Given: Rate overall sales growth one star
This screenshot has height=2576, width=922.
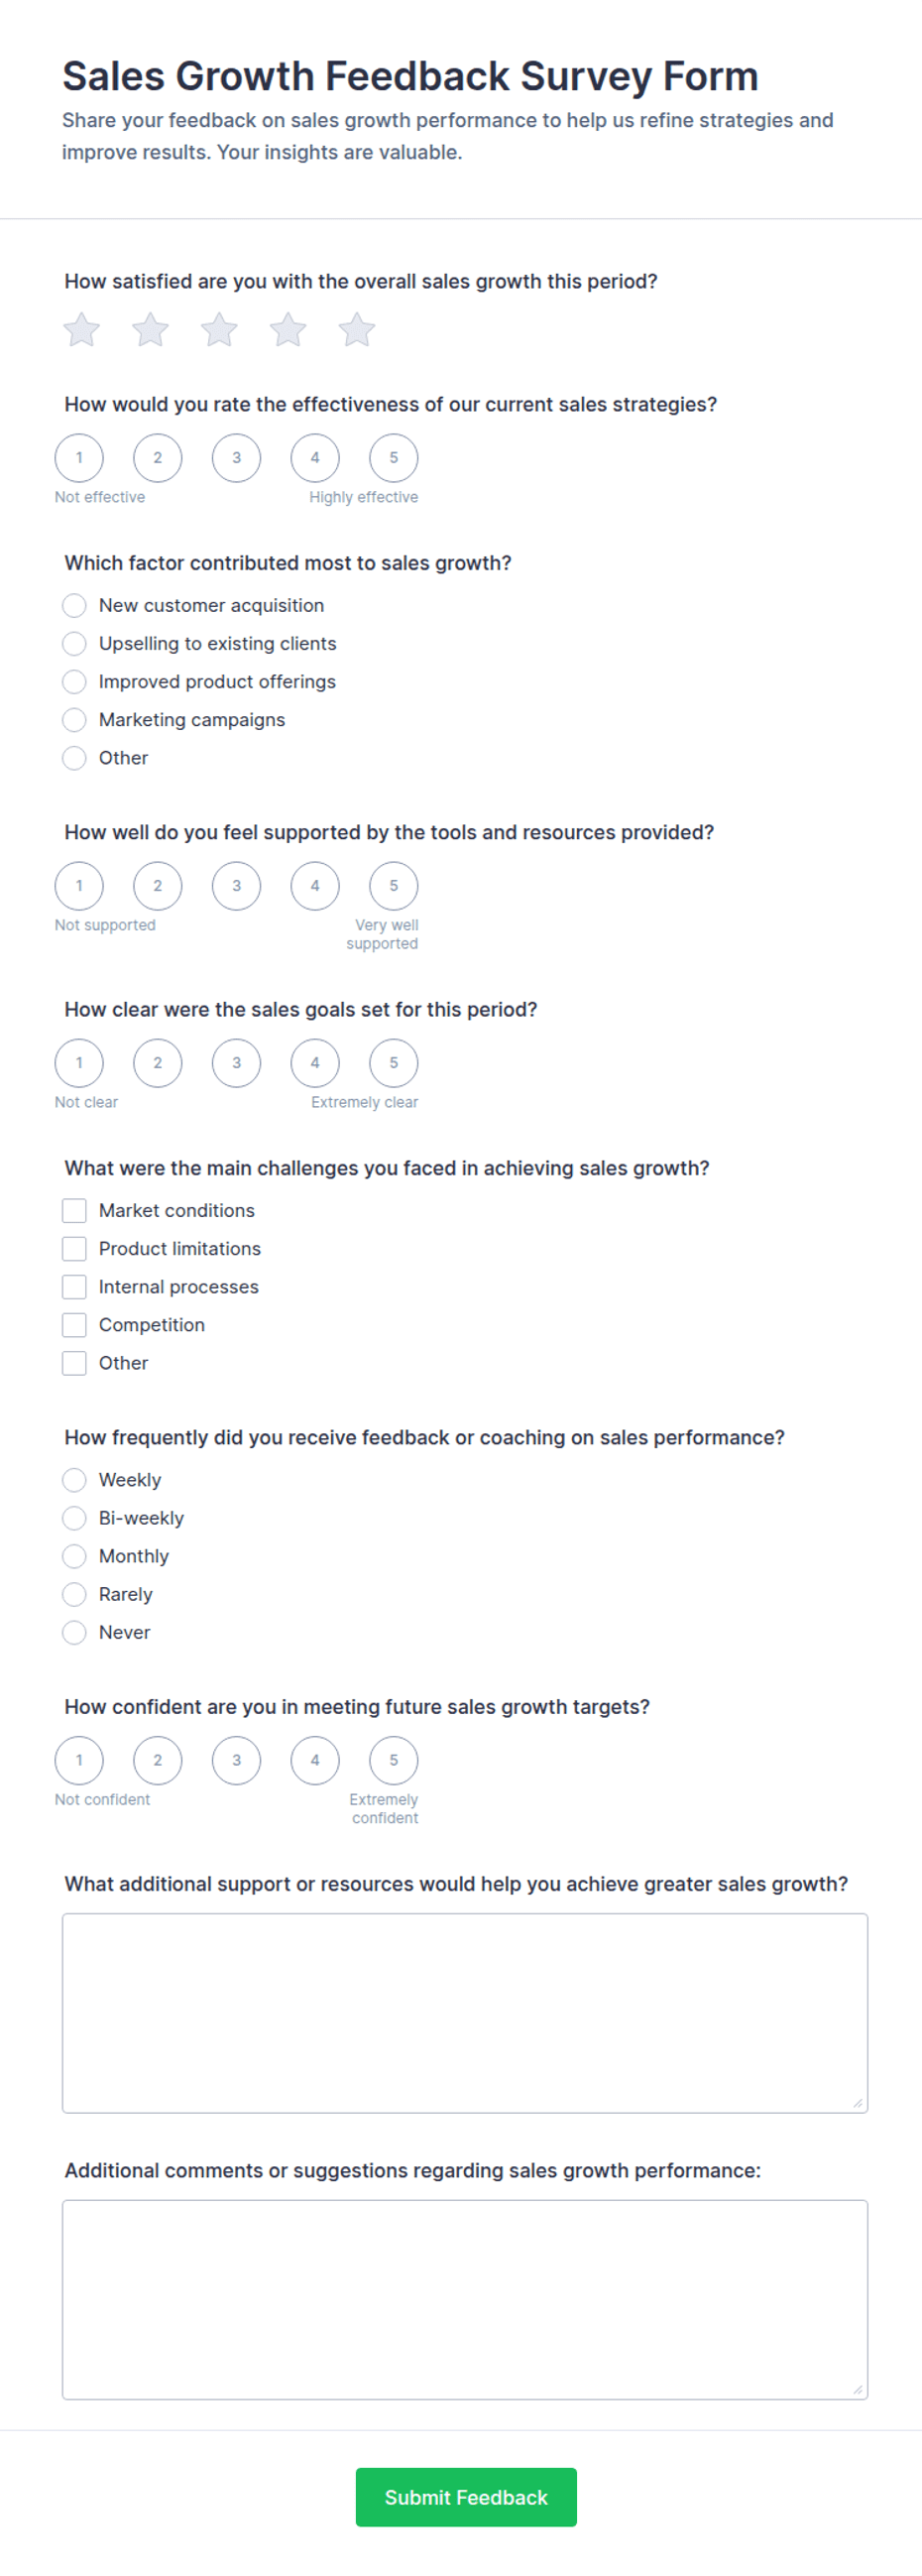Looking at the screenshot, I should coord(82,329).
